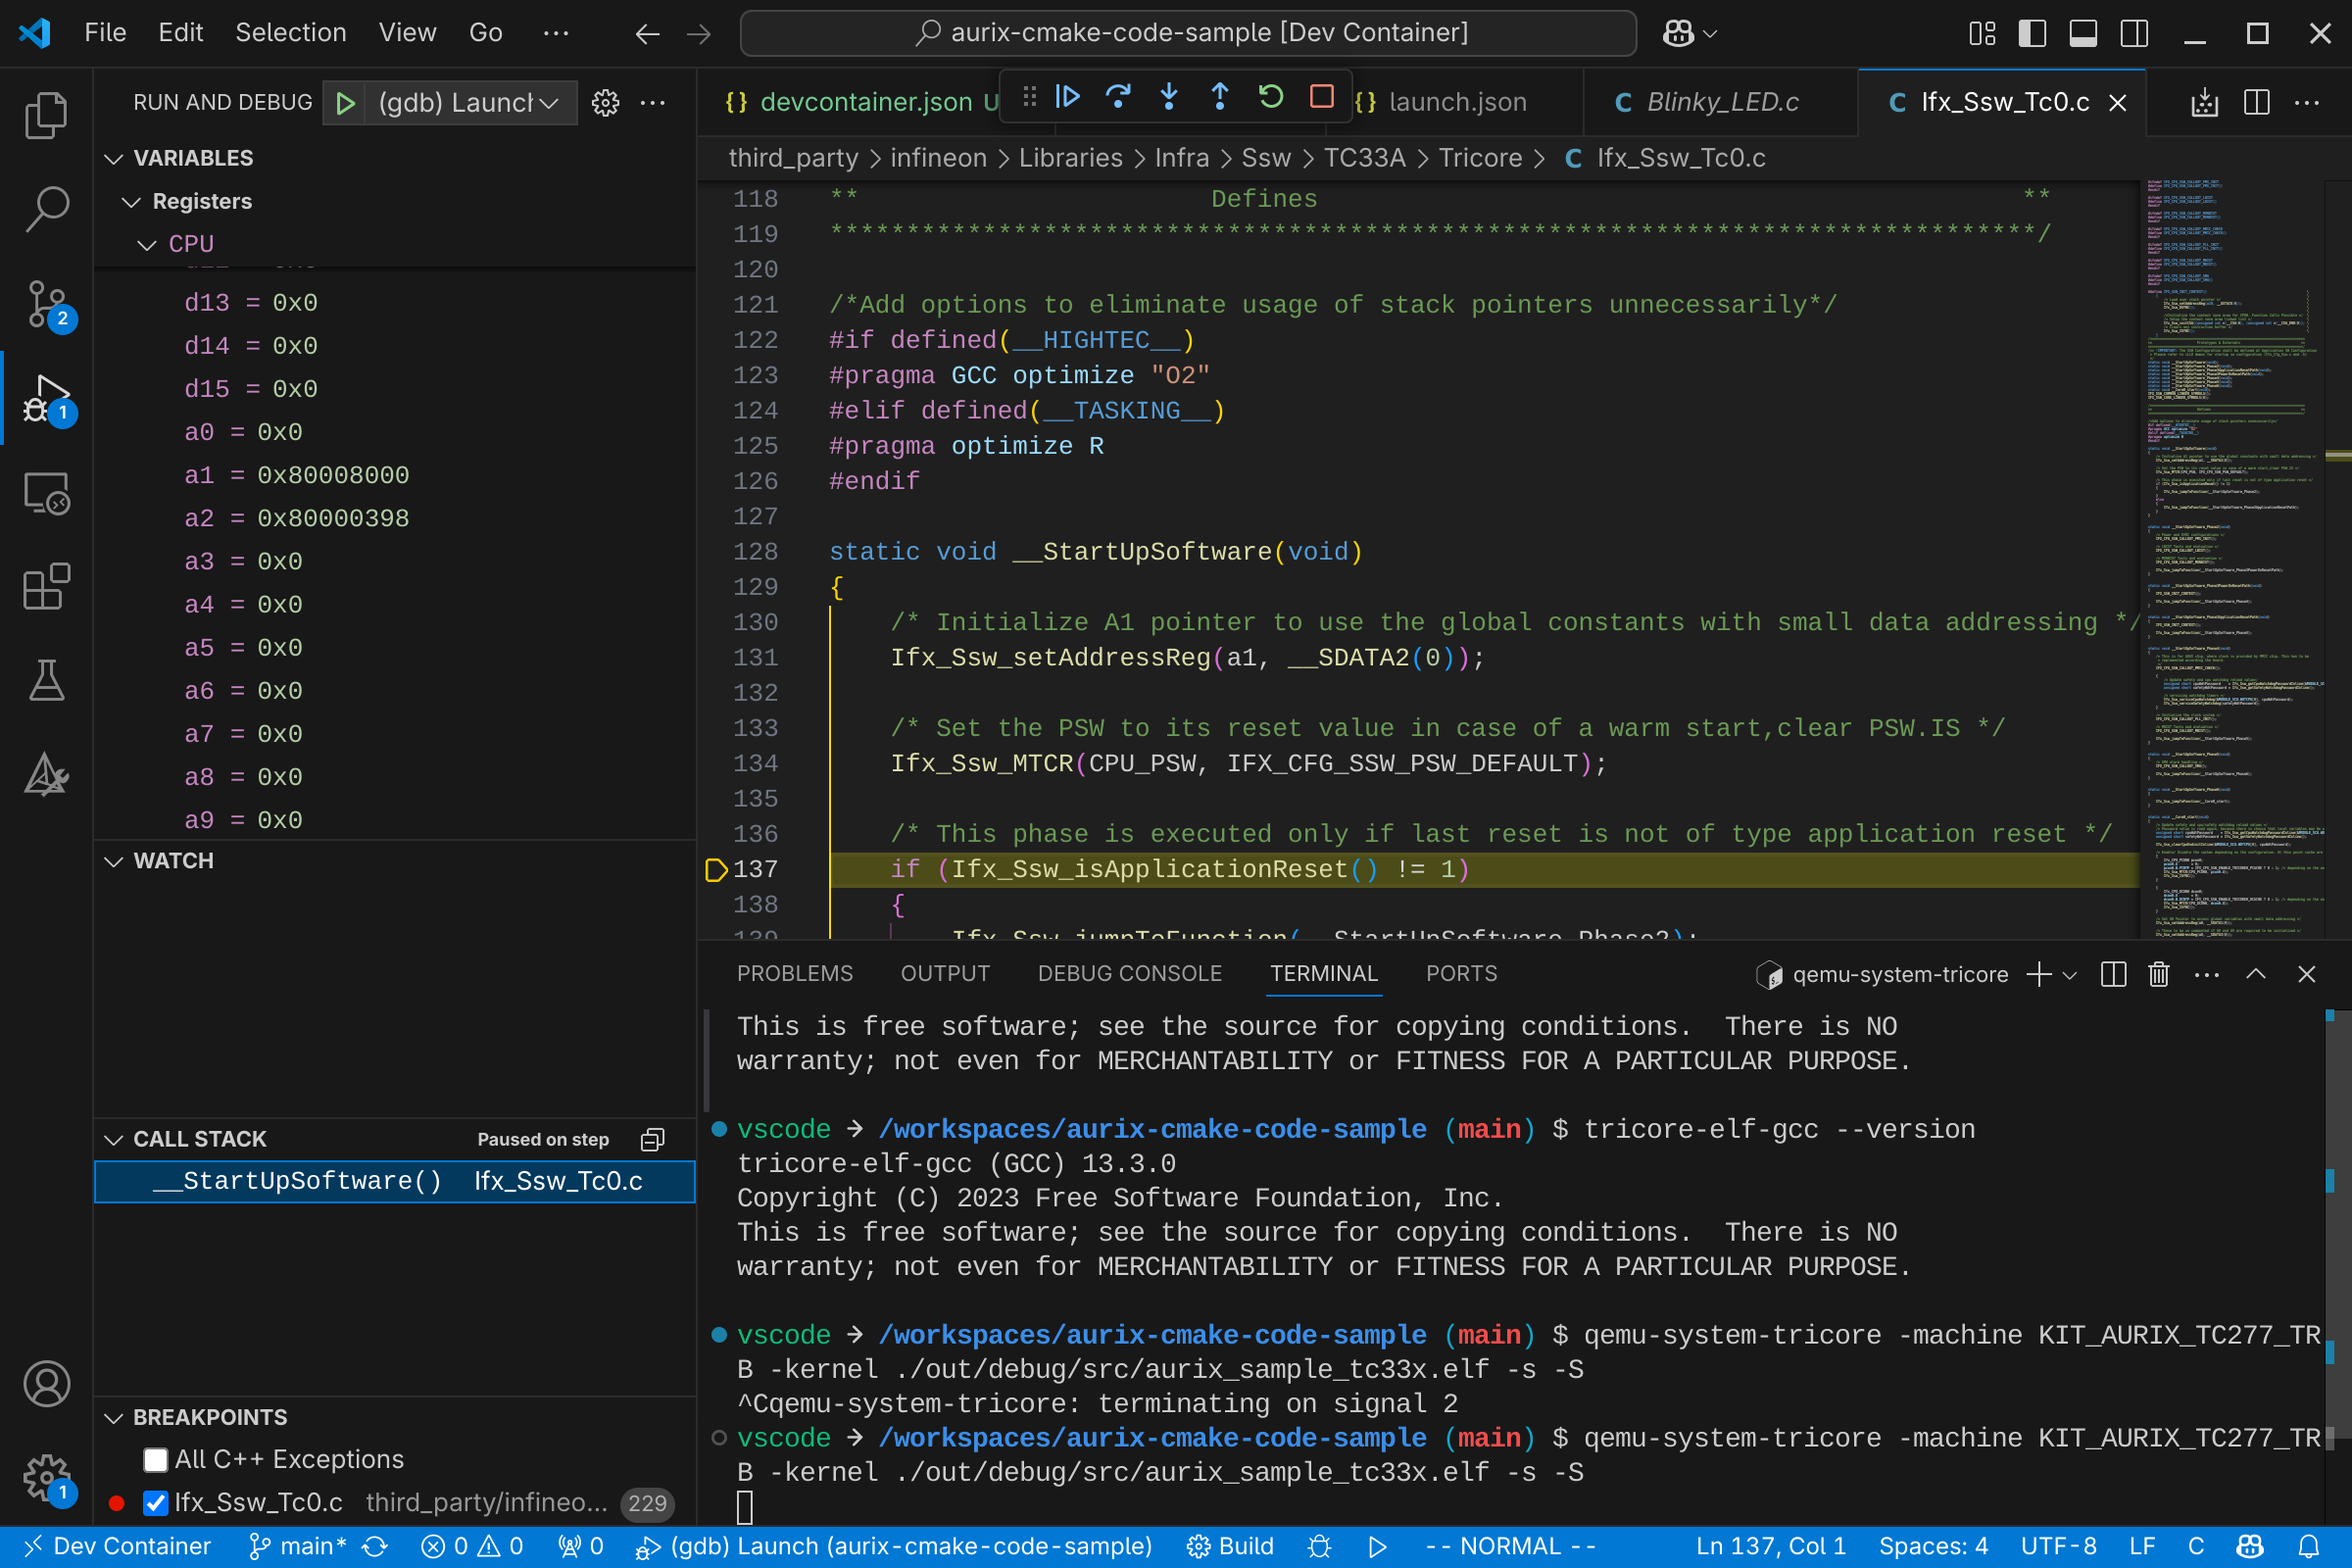The width and height of the screenshot is (2352, 1568).
Task: Toggle the primary side bar layout icon
Action: click(2032, 34)
